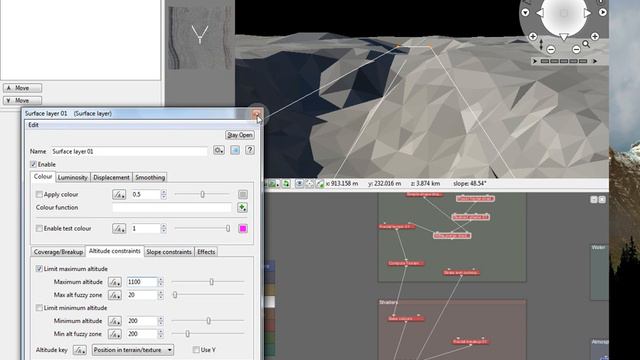Click the Minimum altitude spinner
This screenshot has height=360, width=640.
(x=160, y=321)
